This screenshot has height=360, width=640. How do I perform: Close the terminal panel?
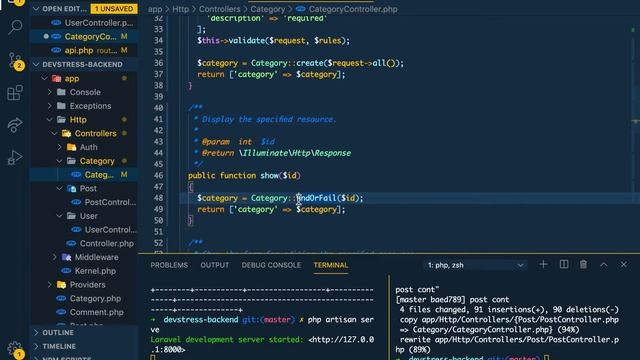624,264
